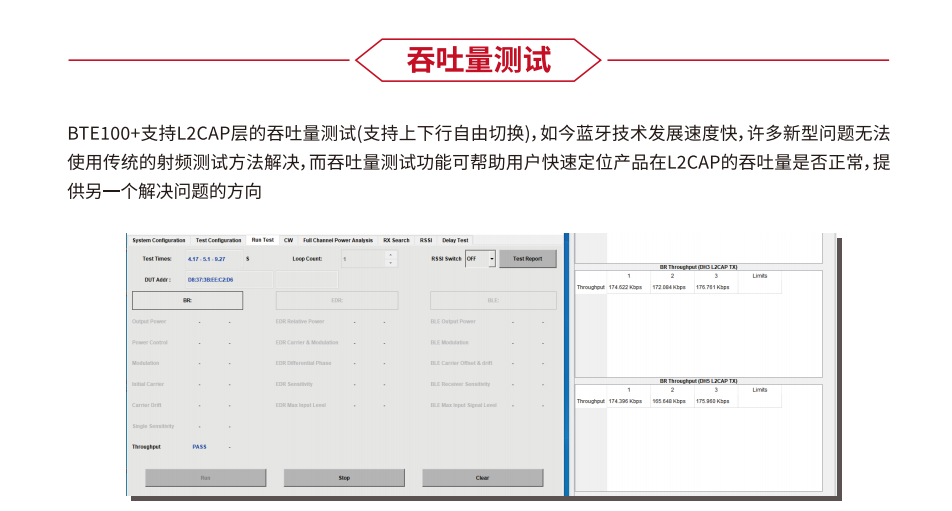Screen dimensions: 952x511
Task: Select the Run Test tab
Action: tap(263, 240)
